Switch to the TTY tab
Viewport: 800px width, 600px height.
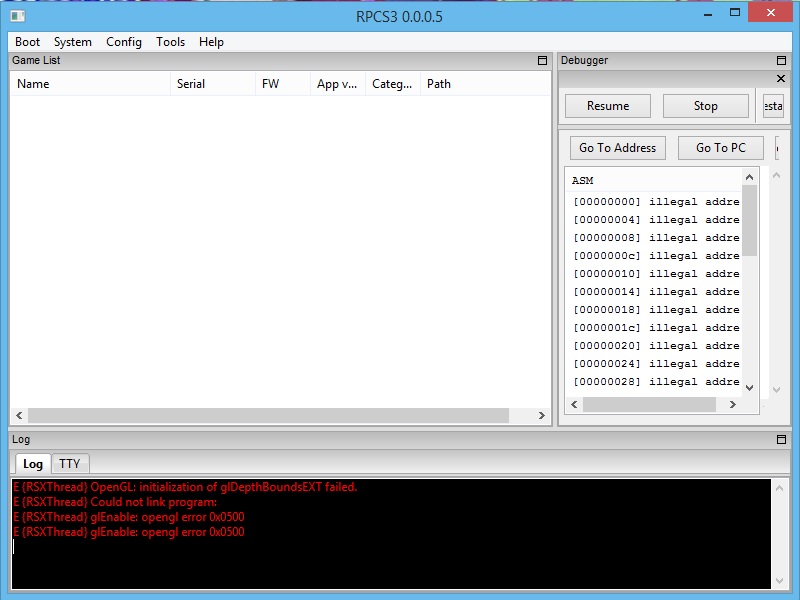[x=69, y=463]
